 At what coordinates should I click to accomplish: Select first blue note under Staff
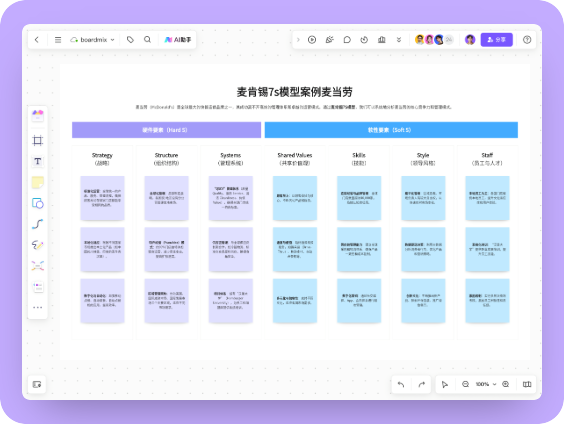pyautogui.click(x=487, y=198)
